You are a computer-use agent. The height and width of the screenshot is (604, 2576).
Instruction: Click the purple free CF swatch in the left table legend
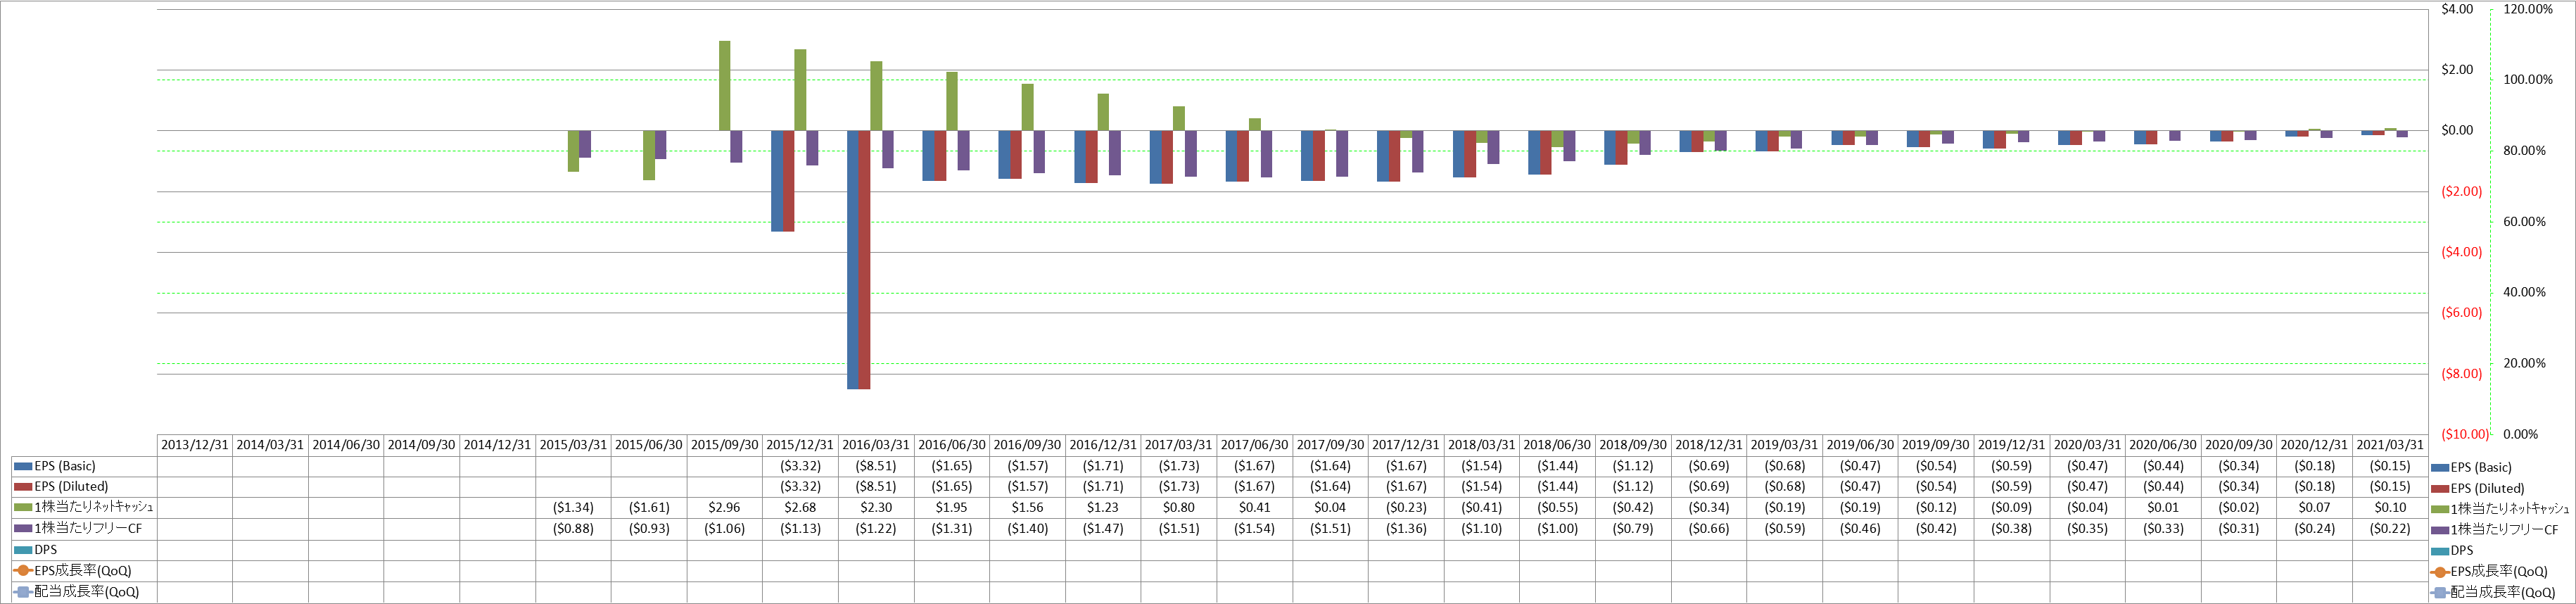click(x=23, y=529)
